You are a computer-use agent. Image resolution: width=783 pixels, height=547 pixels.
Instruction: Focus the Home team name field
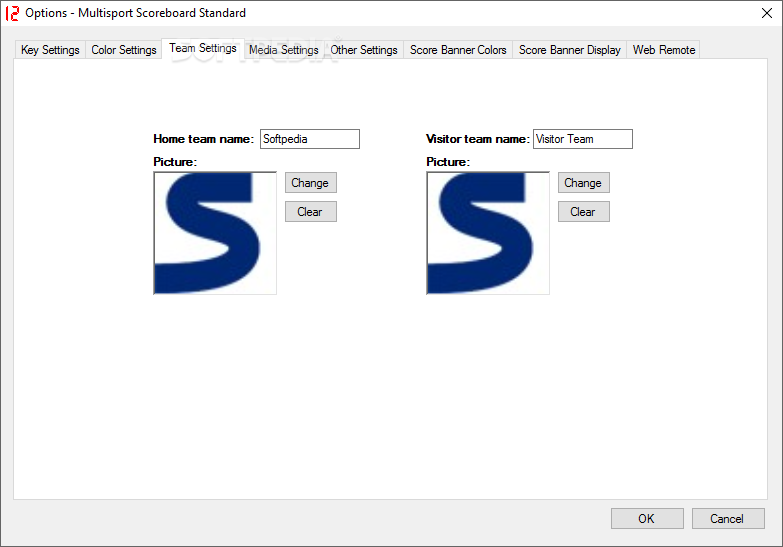310,139
